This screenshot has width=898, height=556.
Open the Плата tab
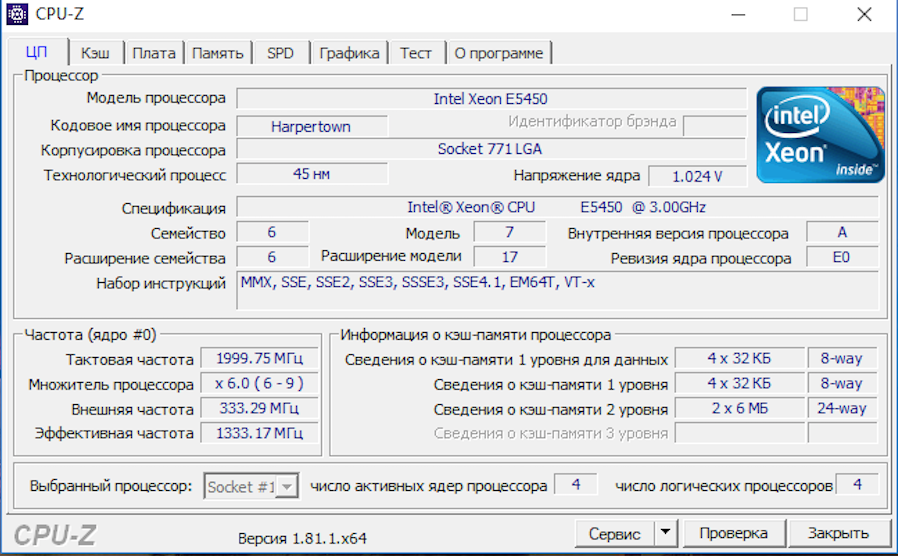[x=154, y=53]
